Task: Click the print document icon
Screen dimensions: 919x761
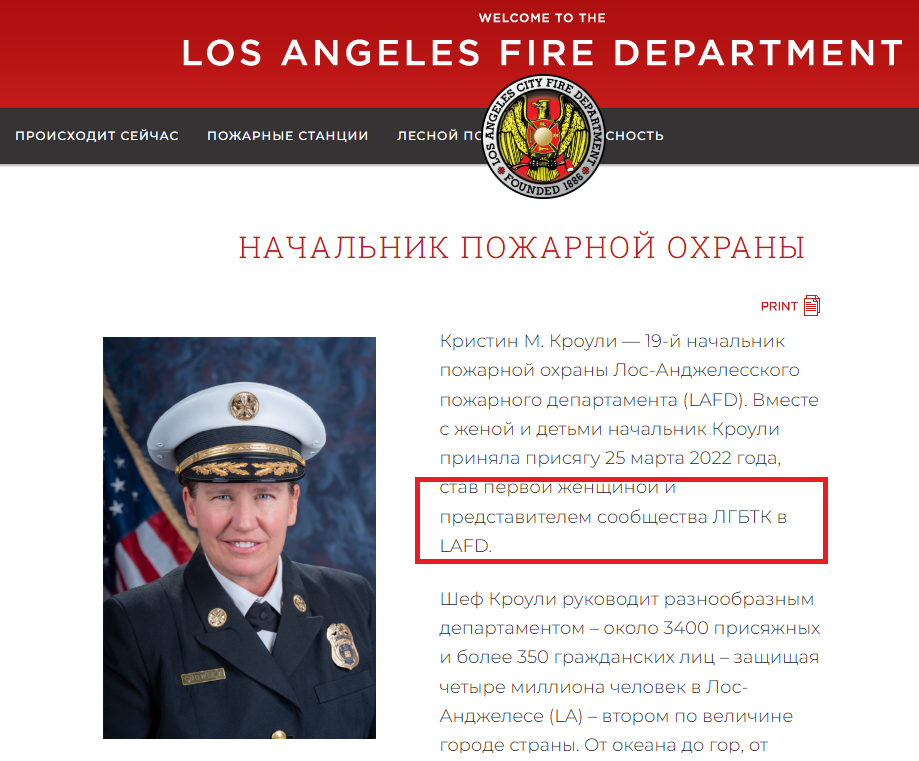Action: click(812, 305)
